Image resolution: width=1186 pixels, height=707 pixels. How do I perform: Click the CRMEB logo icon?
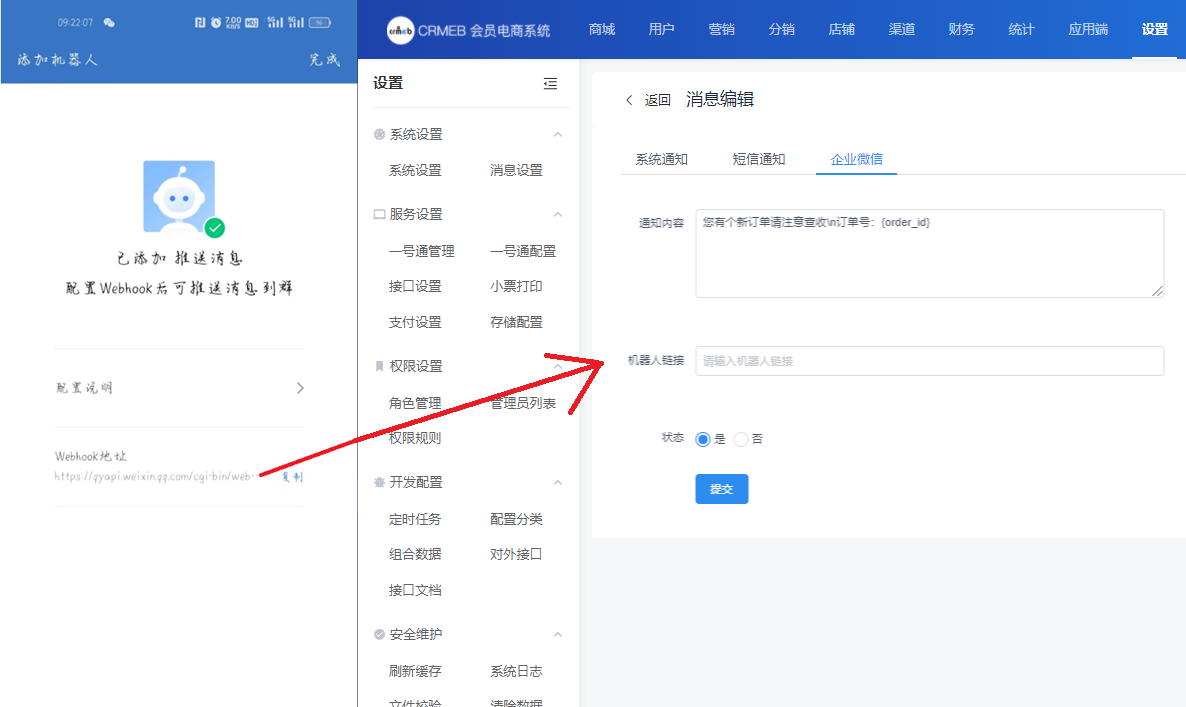click(x=400, y=31)
